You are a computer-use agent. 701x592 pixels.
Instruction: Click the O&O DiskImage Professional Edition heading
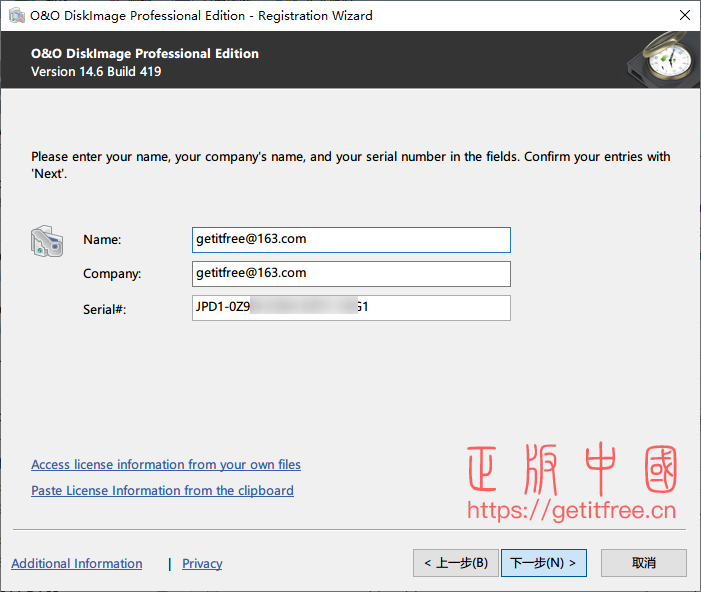145,54
